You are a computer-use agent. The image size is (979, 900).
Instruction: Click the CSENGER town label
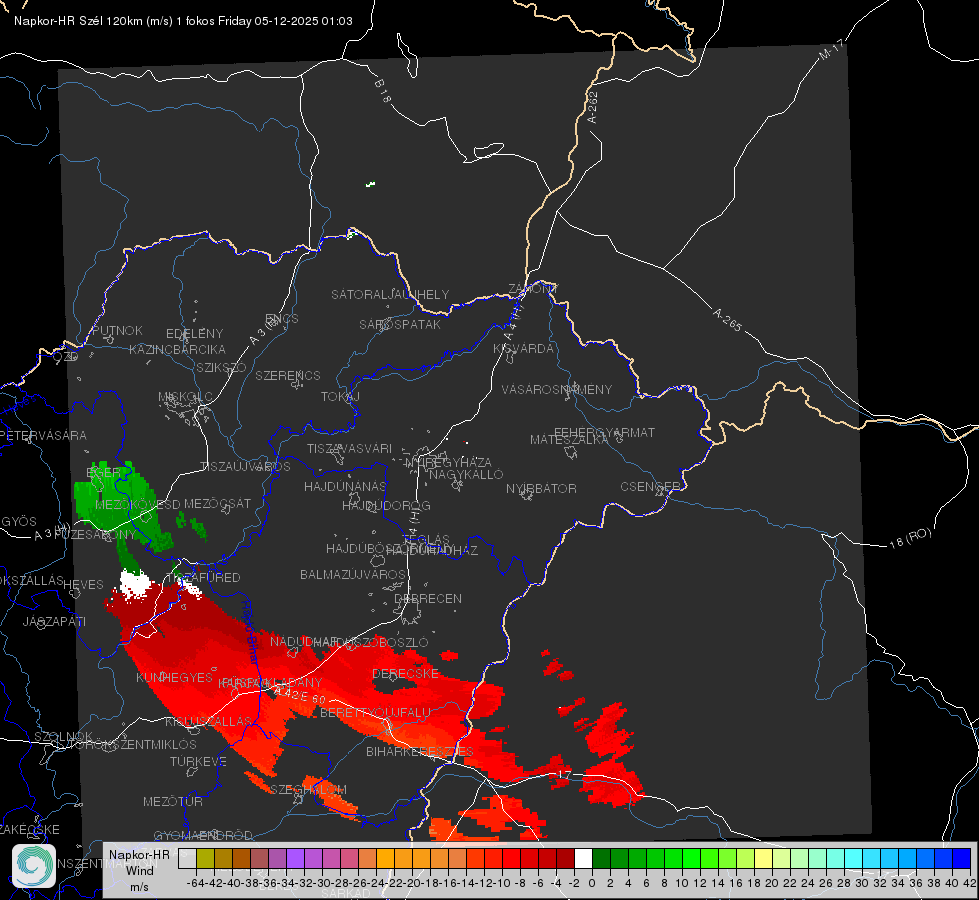tap(650, 487)
